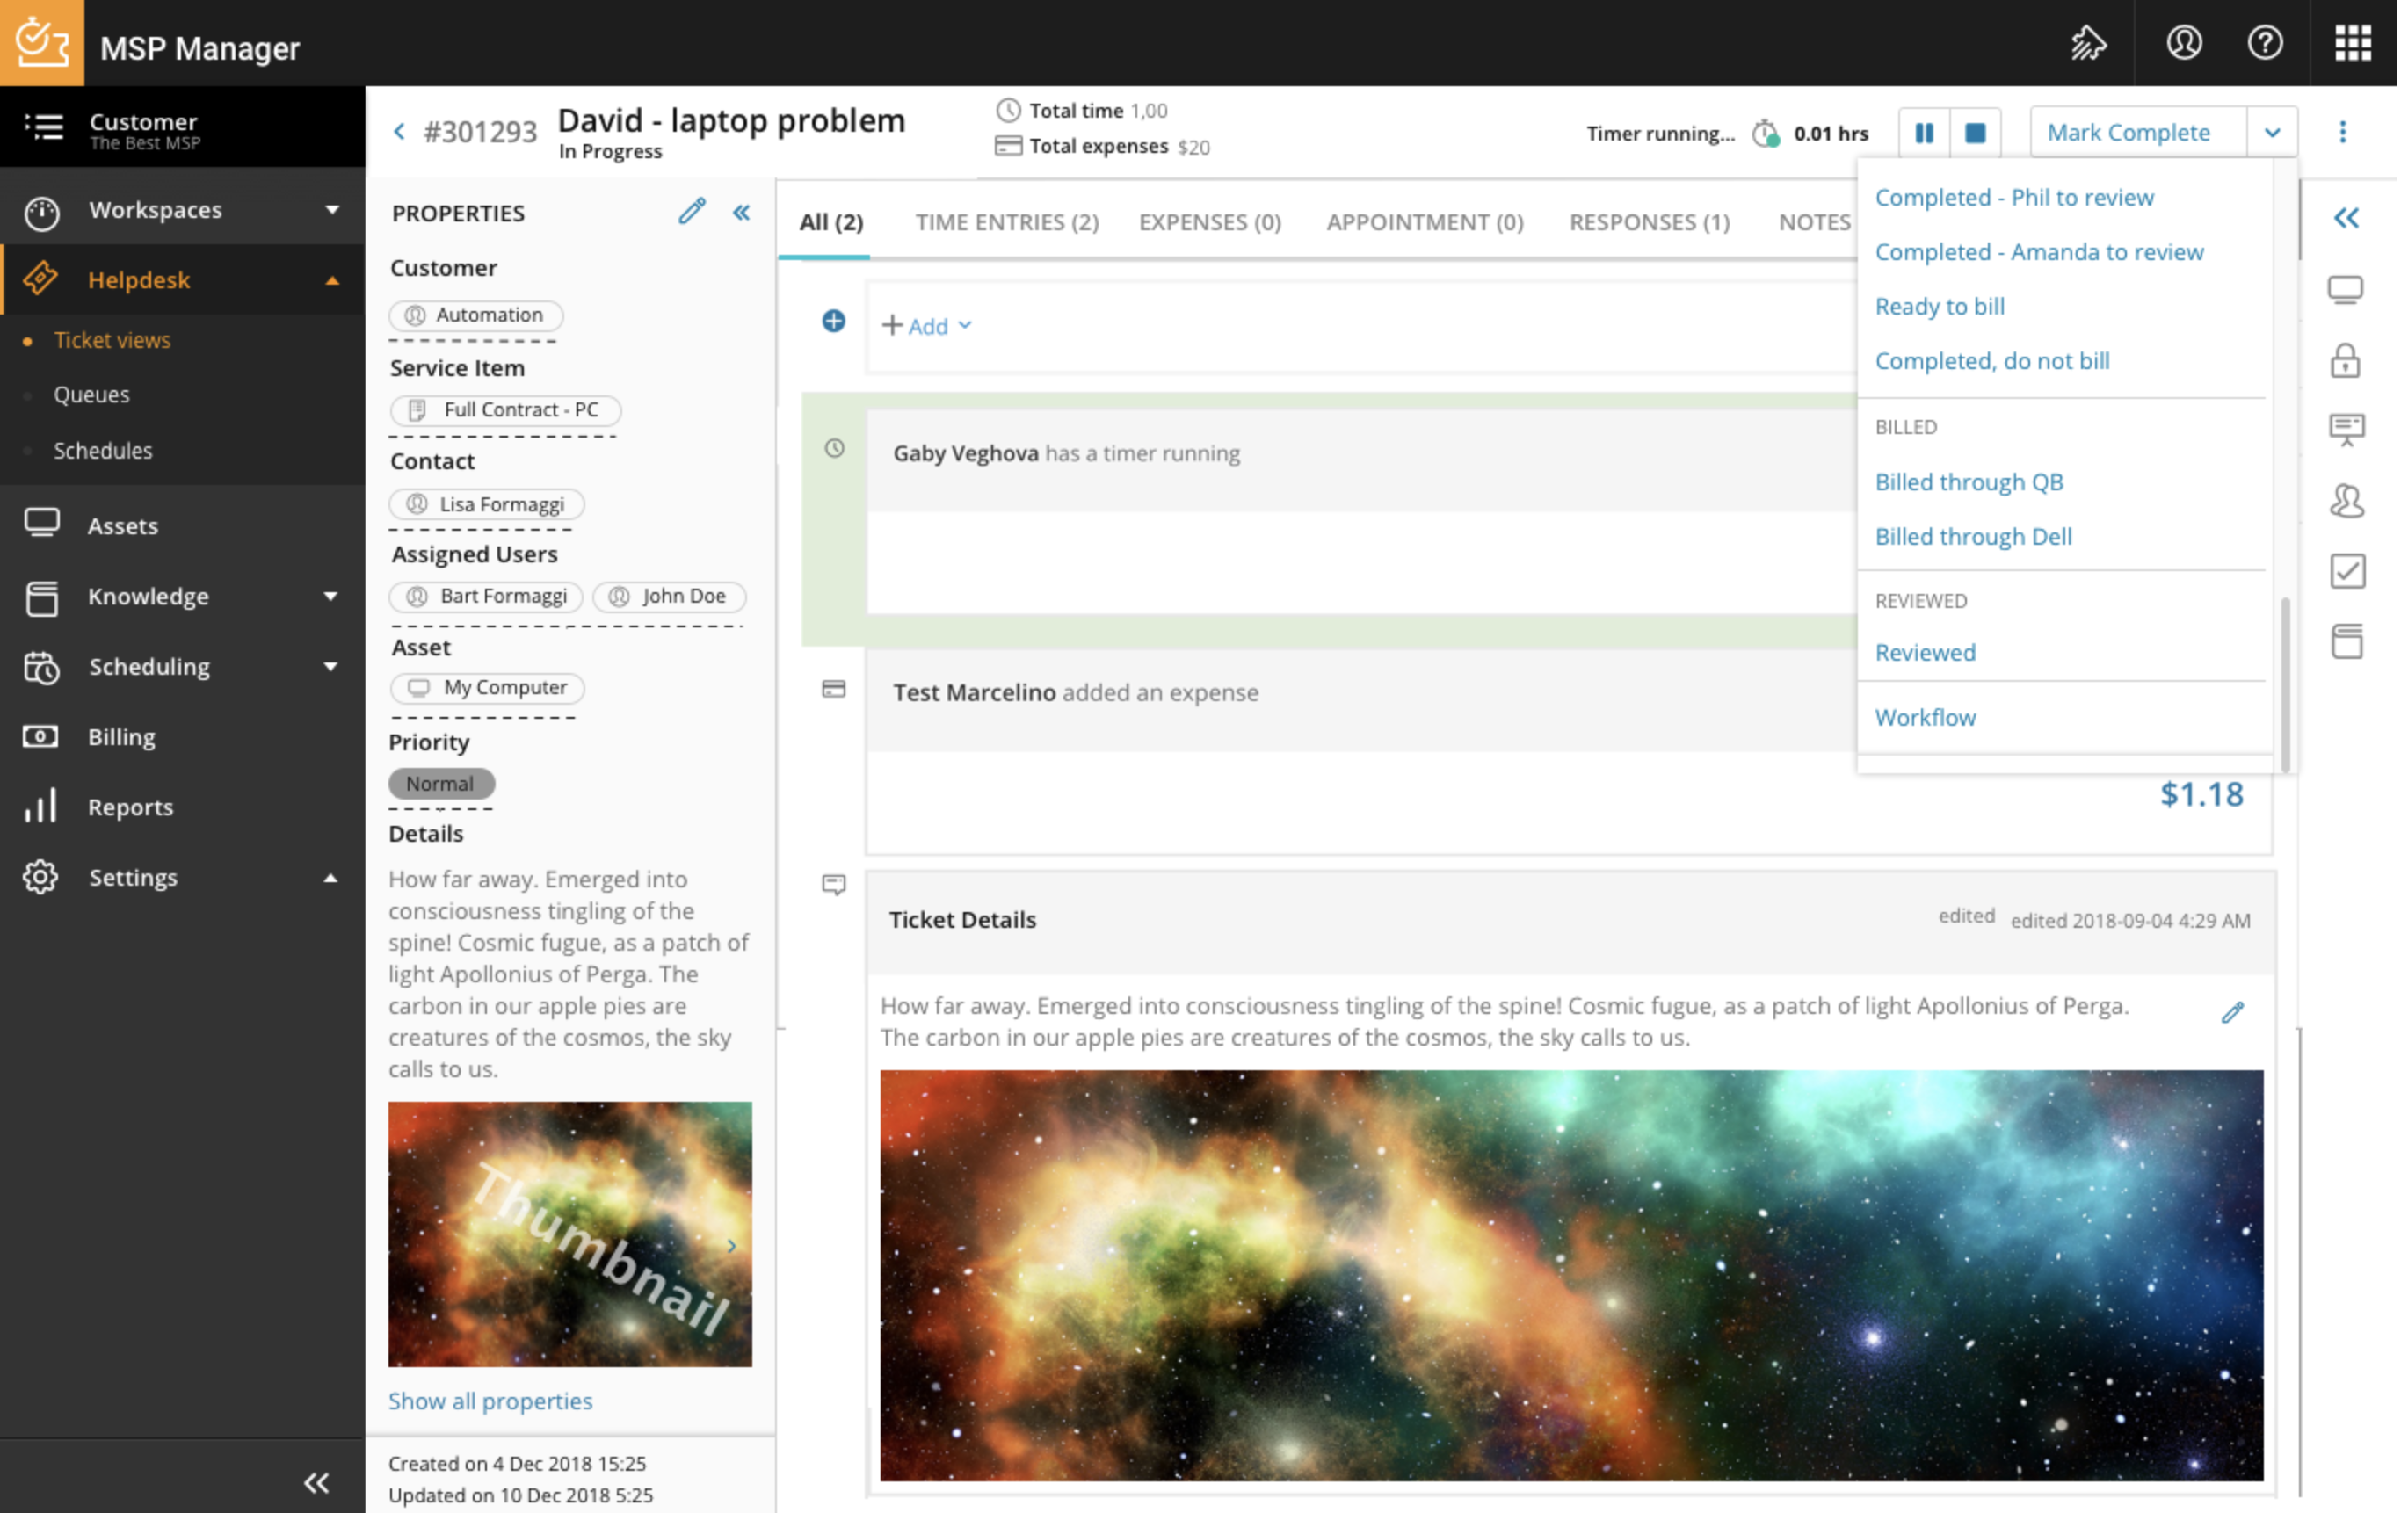Screen dimensions: 2408x1513
Task: Switch to the Appointment (0) tab
Action: [x=1425, y=222]
